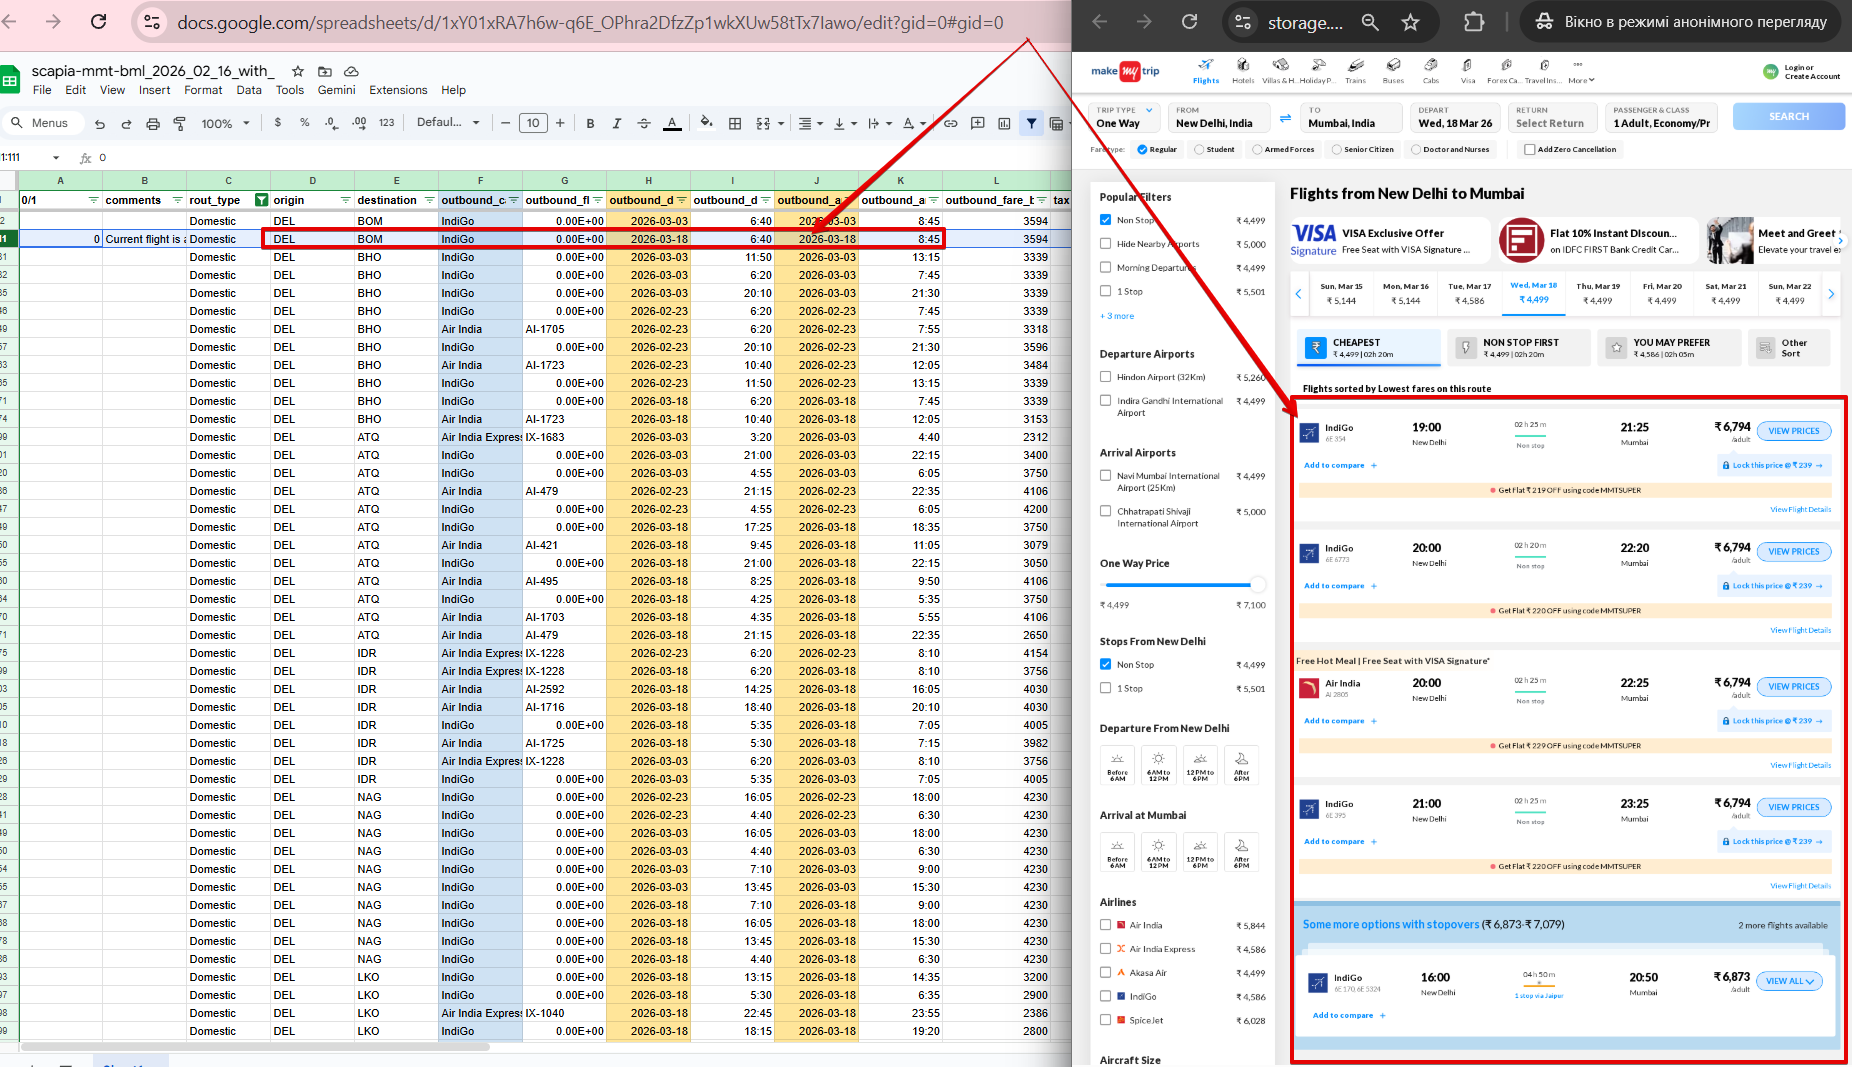Select the Student fare type
Viewport: 1852px width, 1068px height.
tap(1214, 150)
